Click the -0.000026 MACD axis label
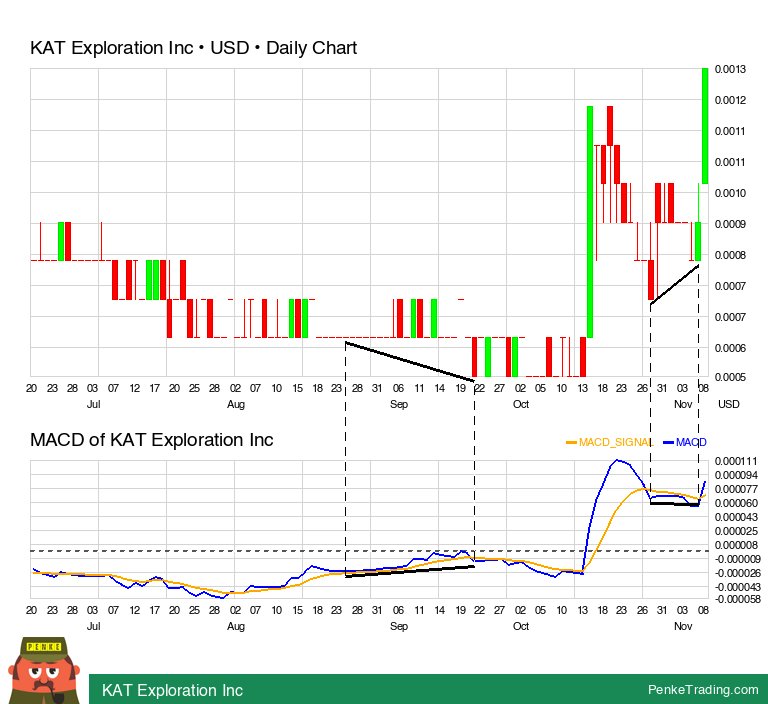The width and height of the screenshot is (768, 704). pos(738,573)
